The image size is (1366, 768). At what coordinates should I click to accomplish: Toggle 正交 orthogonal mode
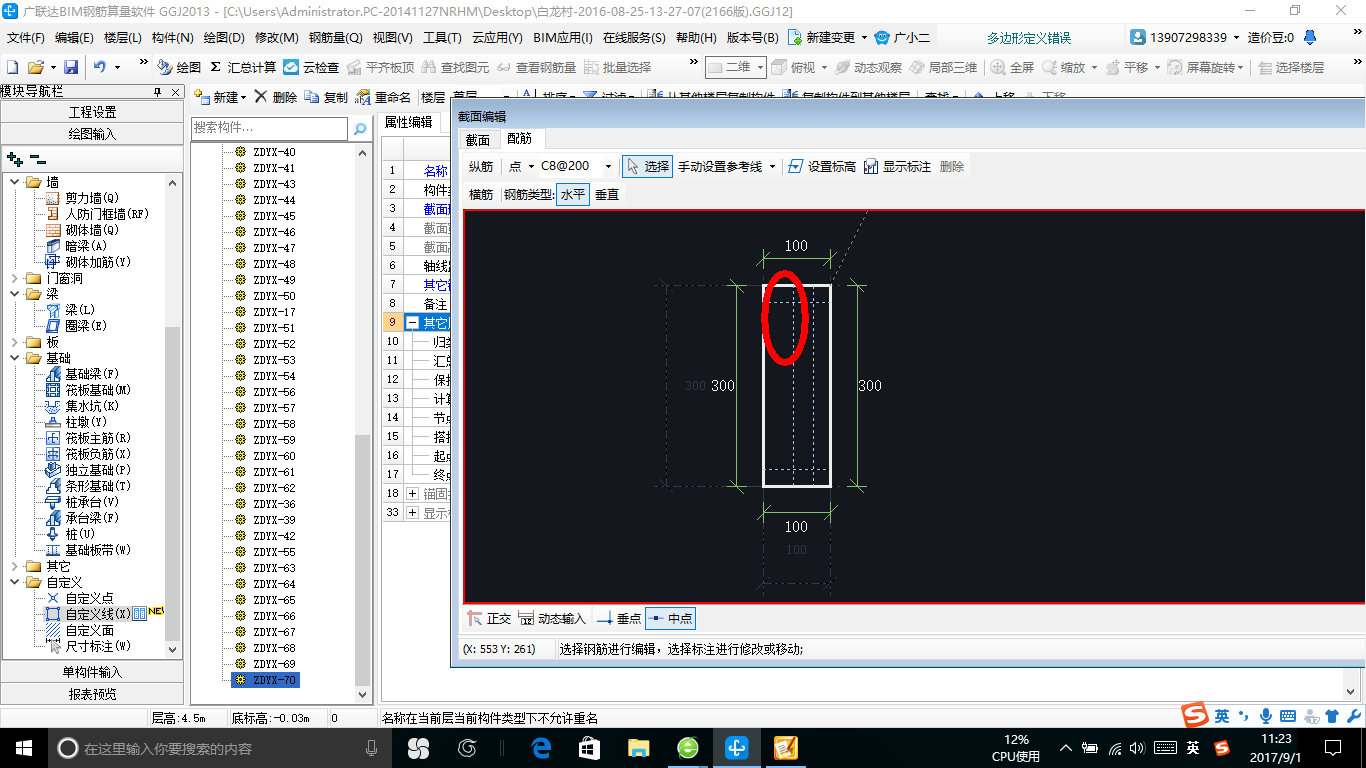(490, 619)
